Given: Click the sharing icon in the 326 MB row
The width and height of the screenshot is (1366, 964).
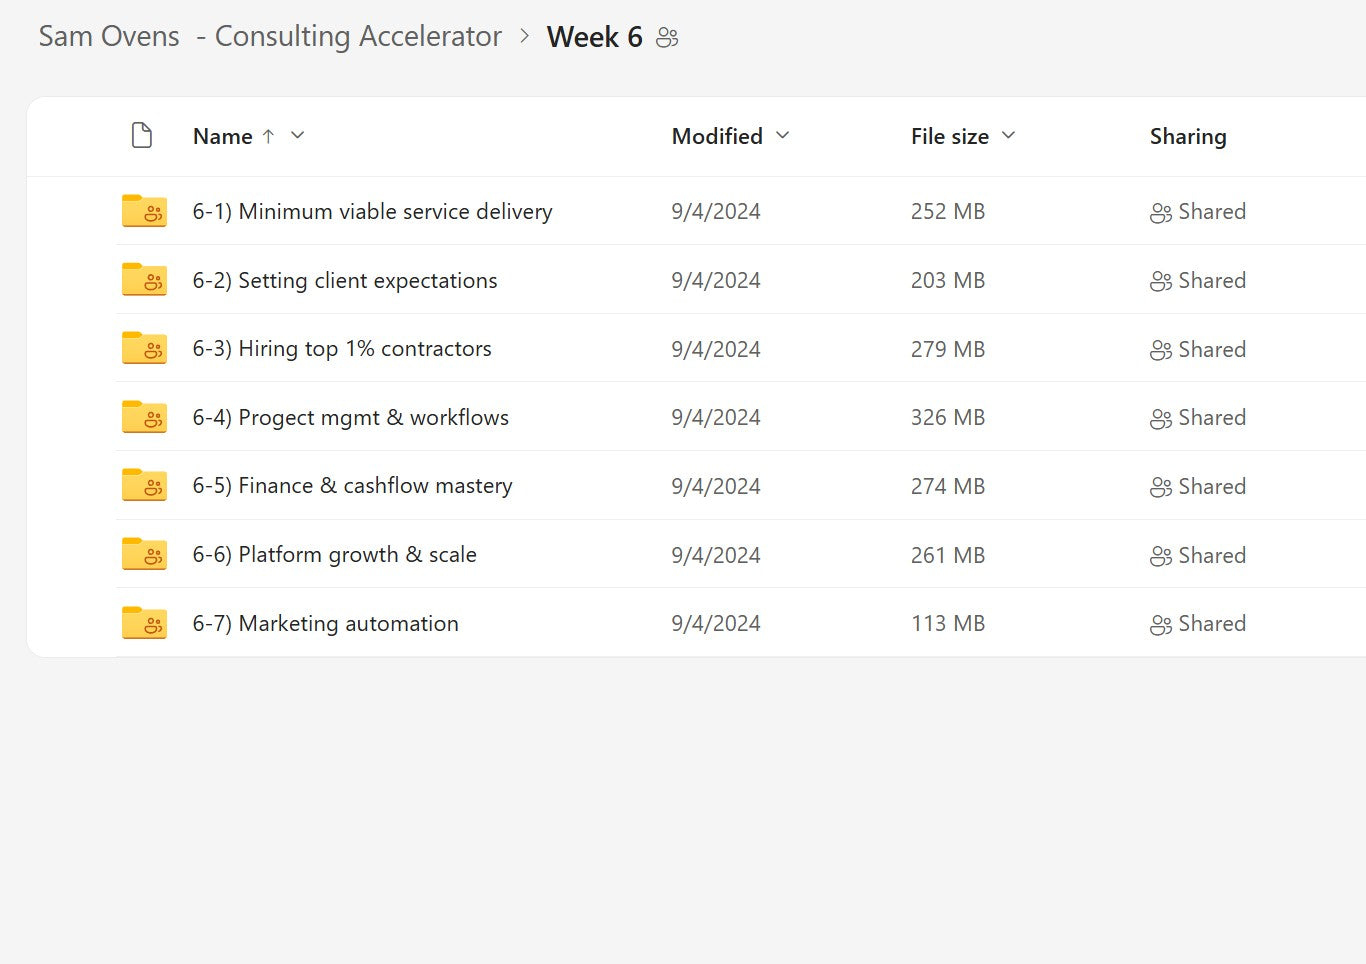Looking at the screenshot, I should click(1161, 419).
